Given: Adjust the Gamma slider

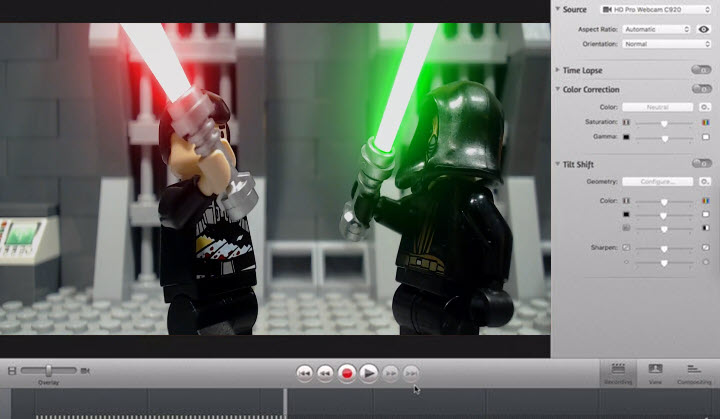Looking at the screenshot, I should coord(664,138).
